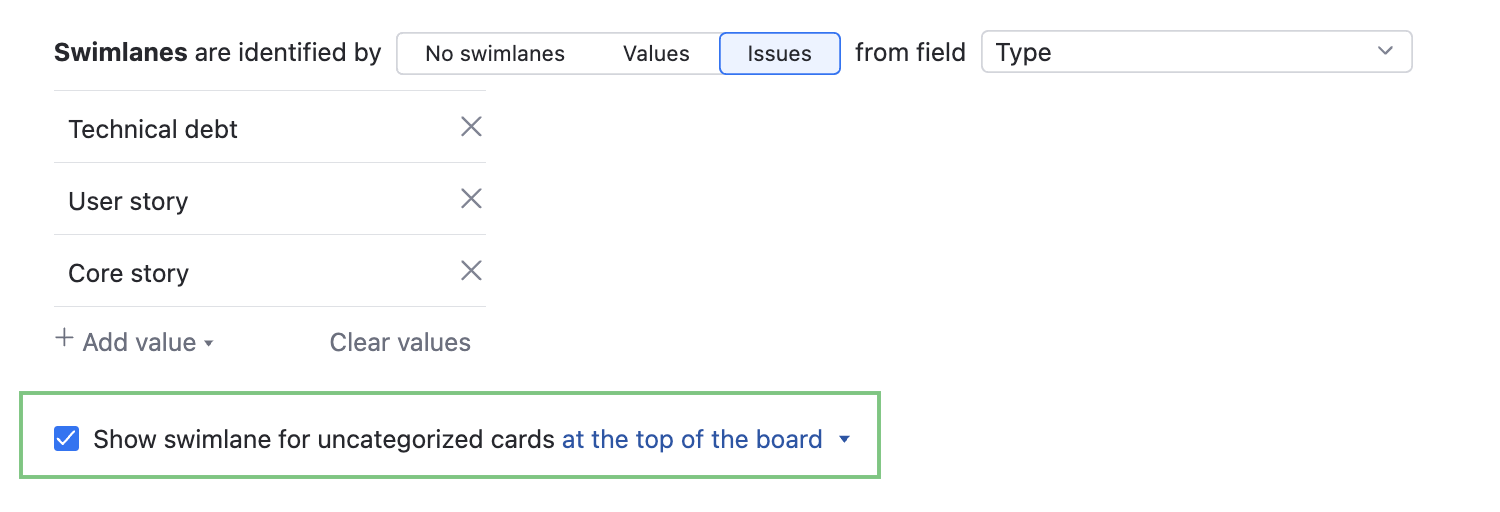Click the plus icon beside Add value
The width and height of the screenshot is (1500, 512).
point(64,339)
